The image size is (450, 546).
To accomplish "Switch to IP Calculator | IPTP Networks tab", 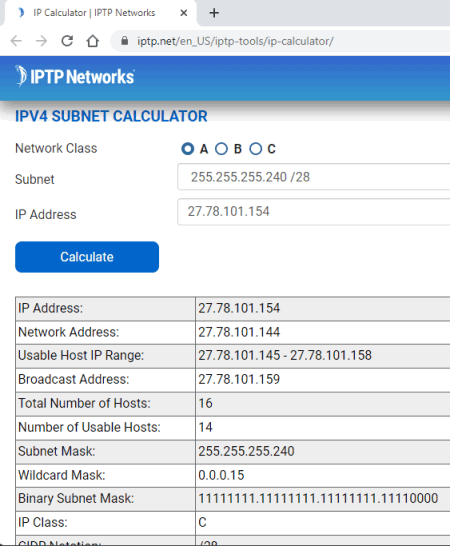I will point(94,13).
